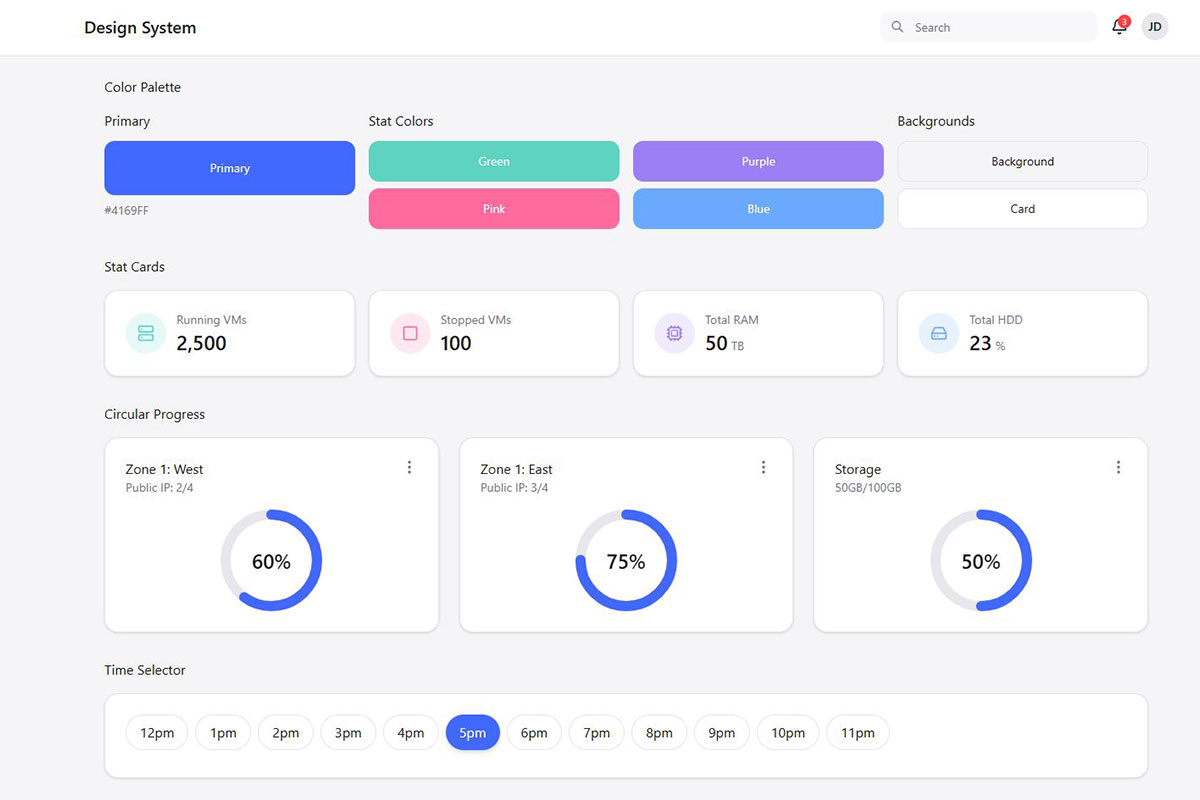1200x800 pixels.
Task: Select the 5pm time option
Action: [472, 733]
